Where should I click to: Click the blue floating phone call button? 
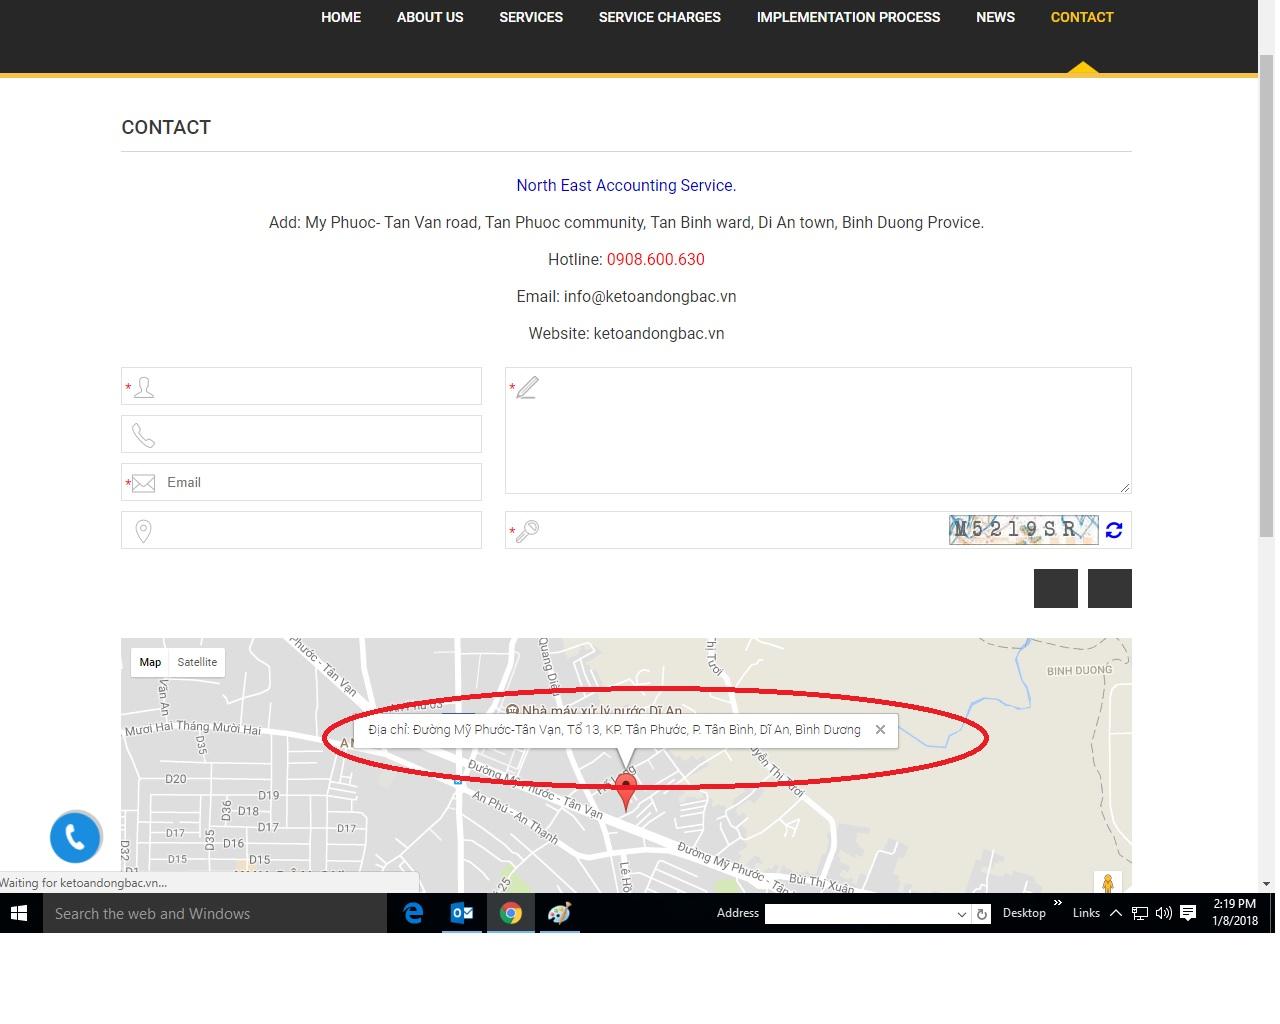coord(76,837)
